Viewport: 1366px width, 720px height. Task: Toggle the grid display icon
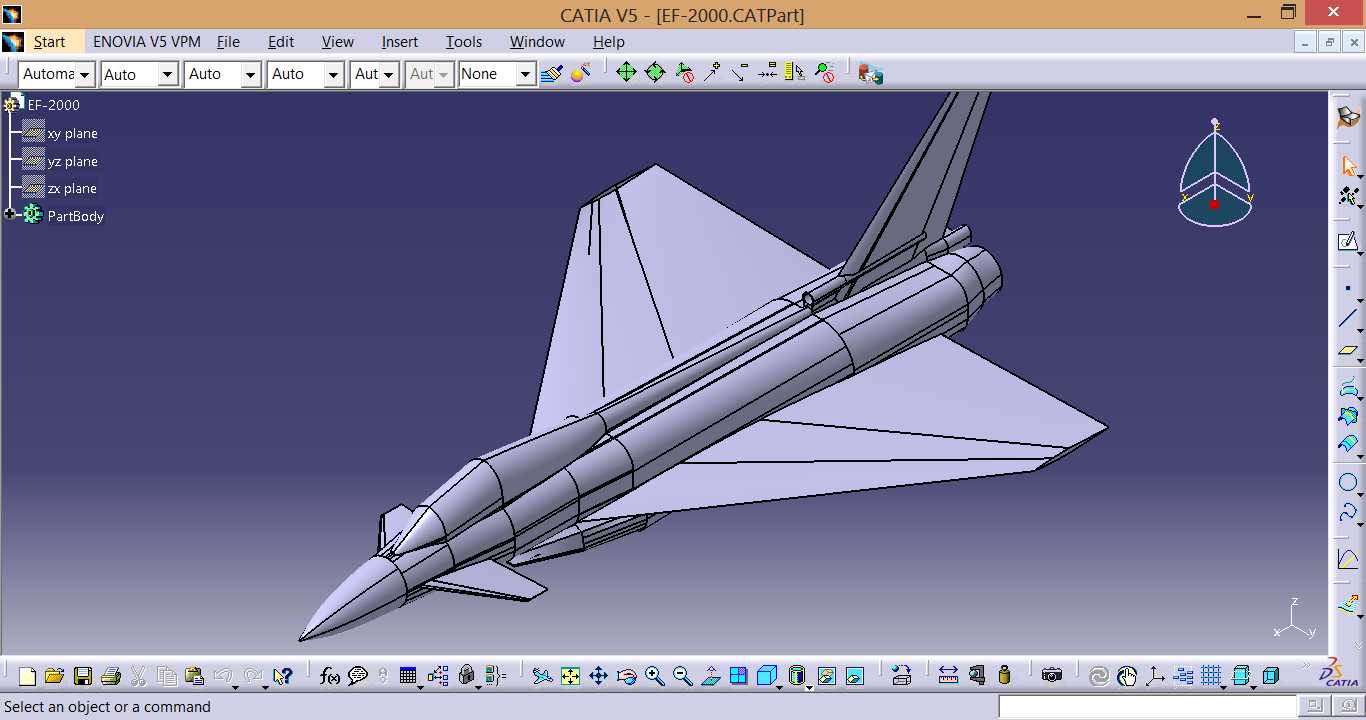pyautogui.click(x=1212, y=676)
